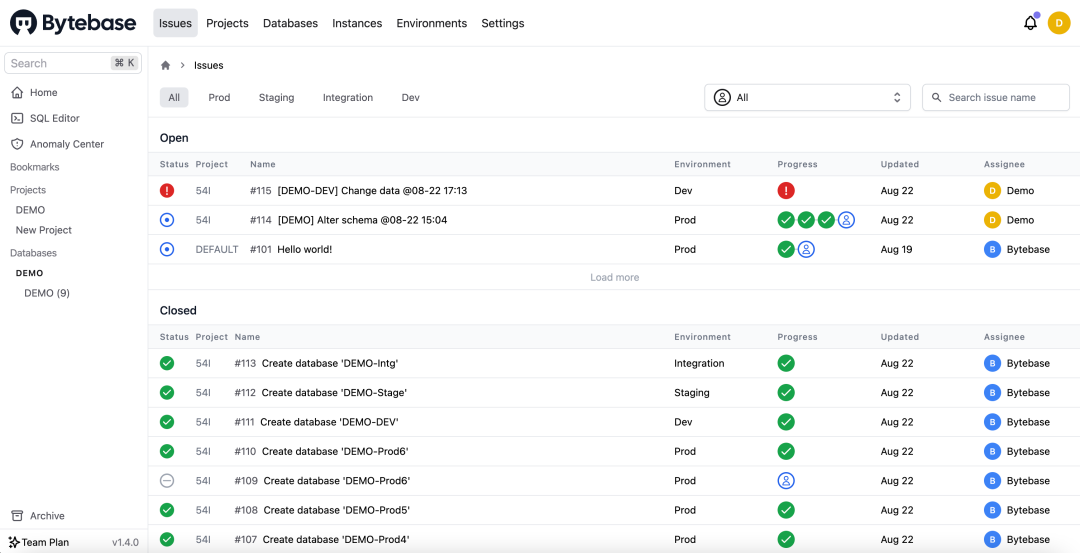Open the Databases menu
The height and width of the screenshot is (553, 1080).
[290, 23]
